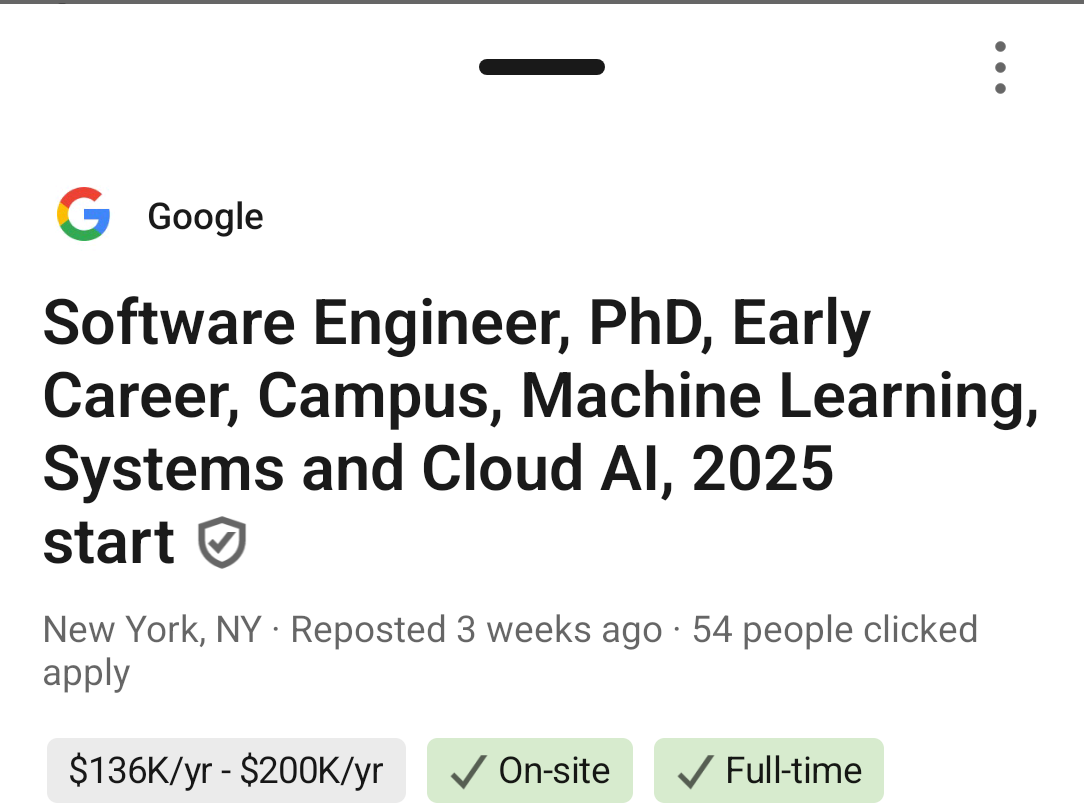Click the "New York, NY" location text
The height and width of the screenshot is (806, 1084).
(152, 630)
